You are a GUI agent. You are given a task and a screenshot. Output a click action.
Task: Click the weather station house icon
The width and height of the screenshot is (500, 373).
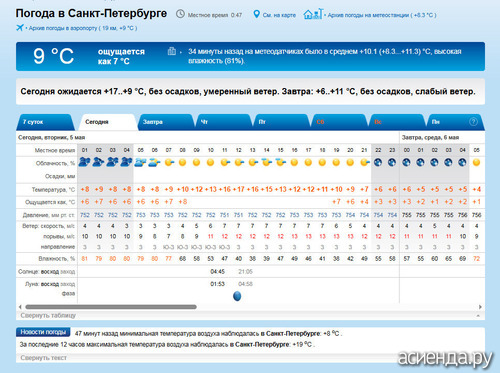tap(313, 14)
